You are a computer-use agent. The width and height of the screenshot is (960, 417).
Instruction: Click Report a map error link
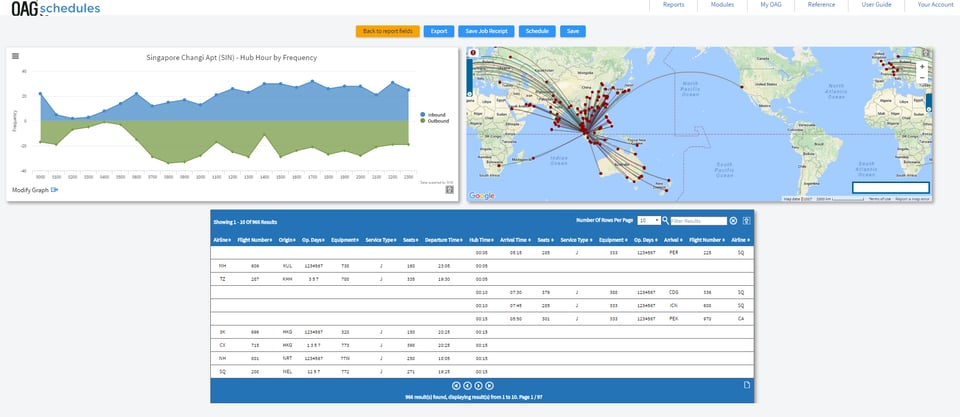click(x=912, y=199)
